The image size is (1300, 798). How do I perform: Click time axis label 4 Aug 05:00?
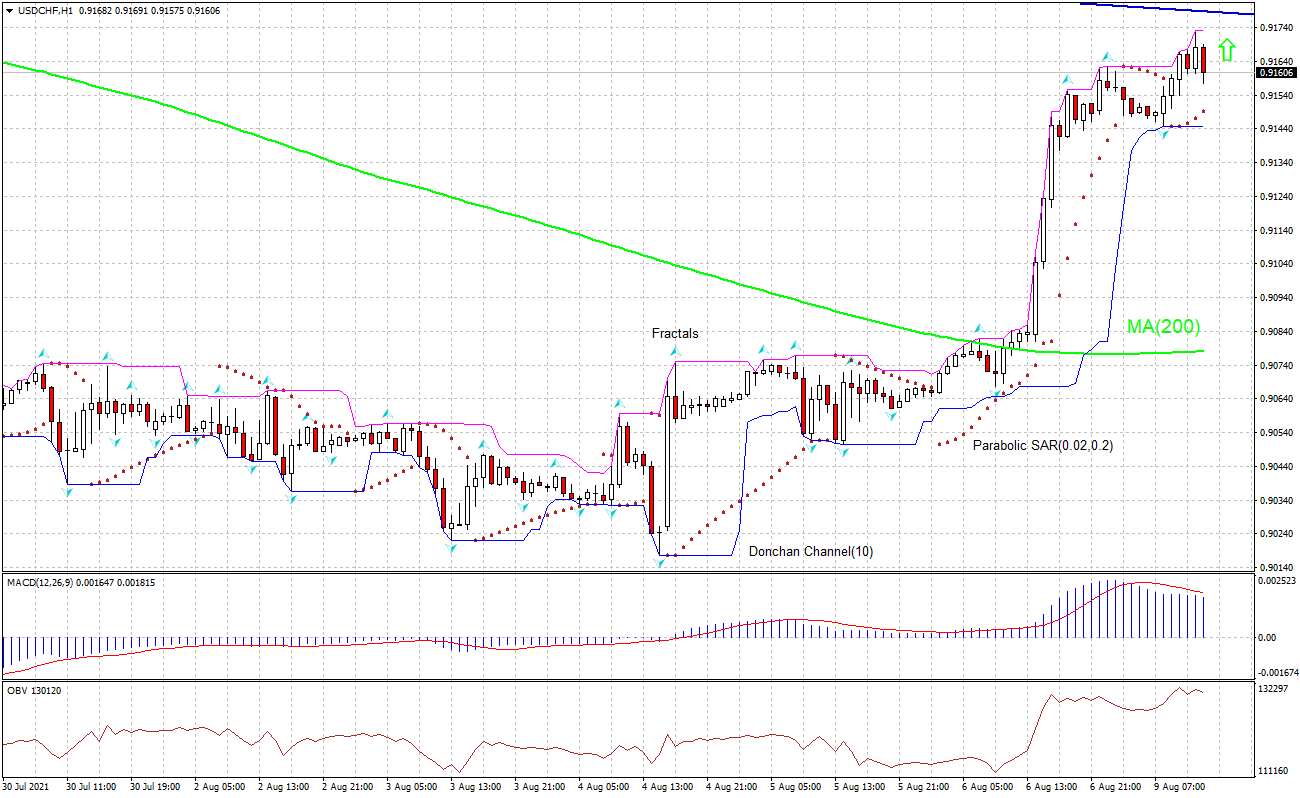[604, 787]
